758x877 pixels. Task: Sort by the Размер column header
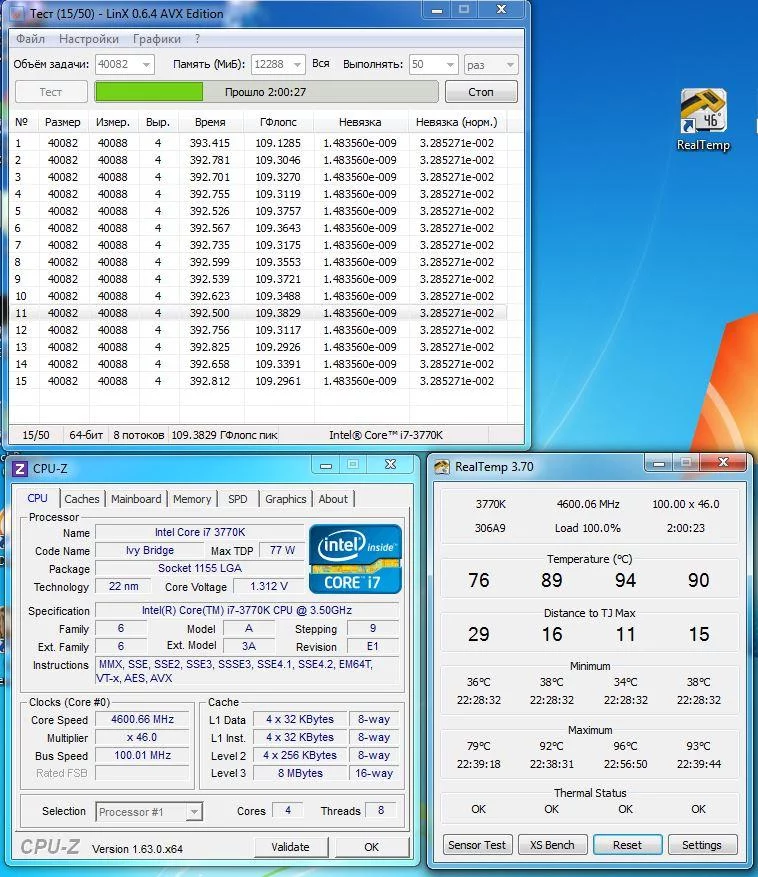tap(63, 122)
